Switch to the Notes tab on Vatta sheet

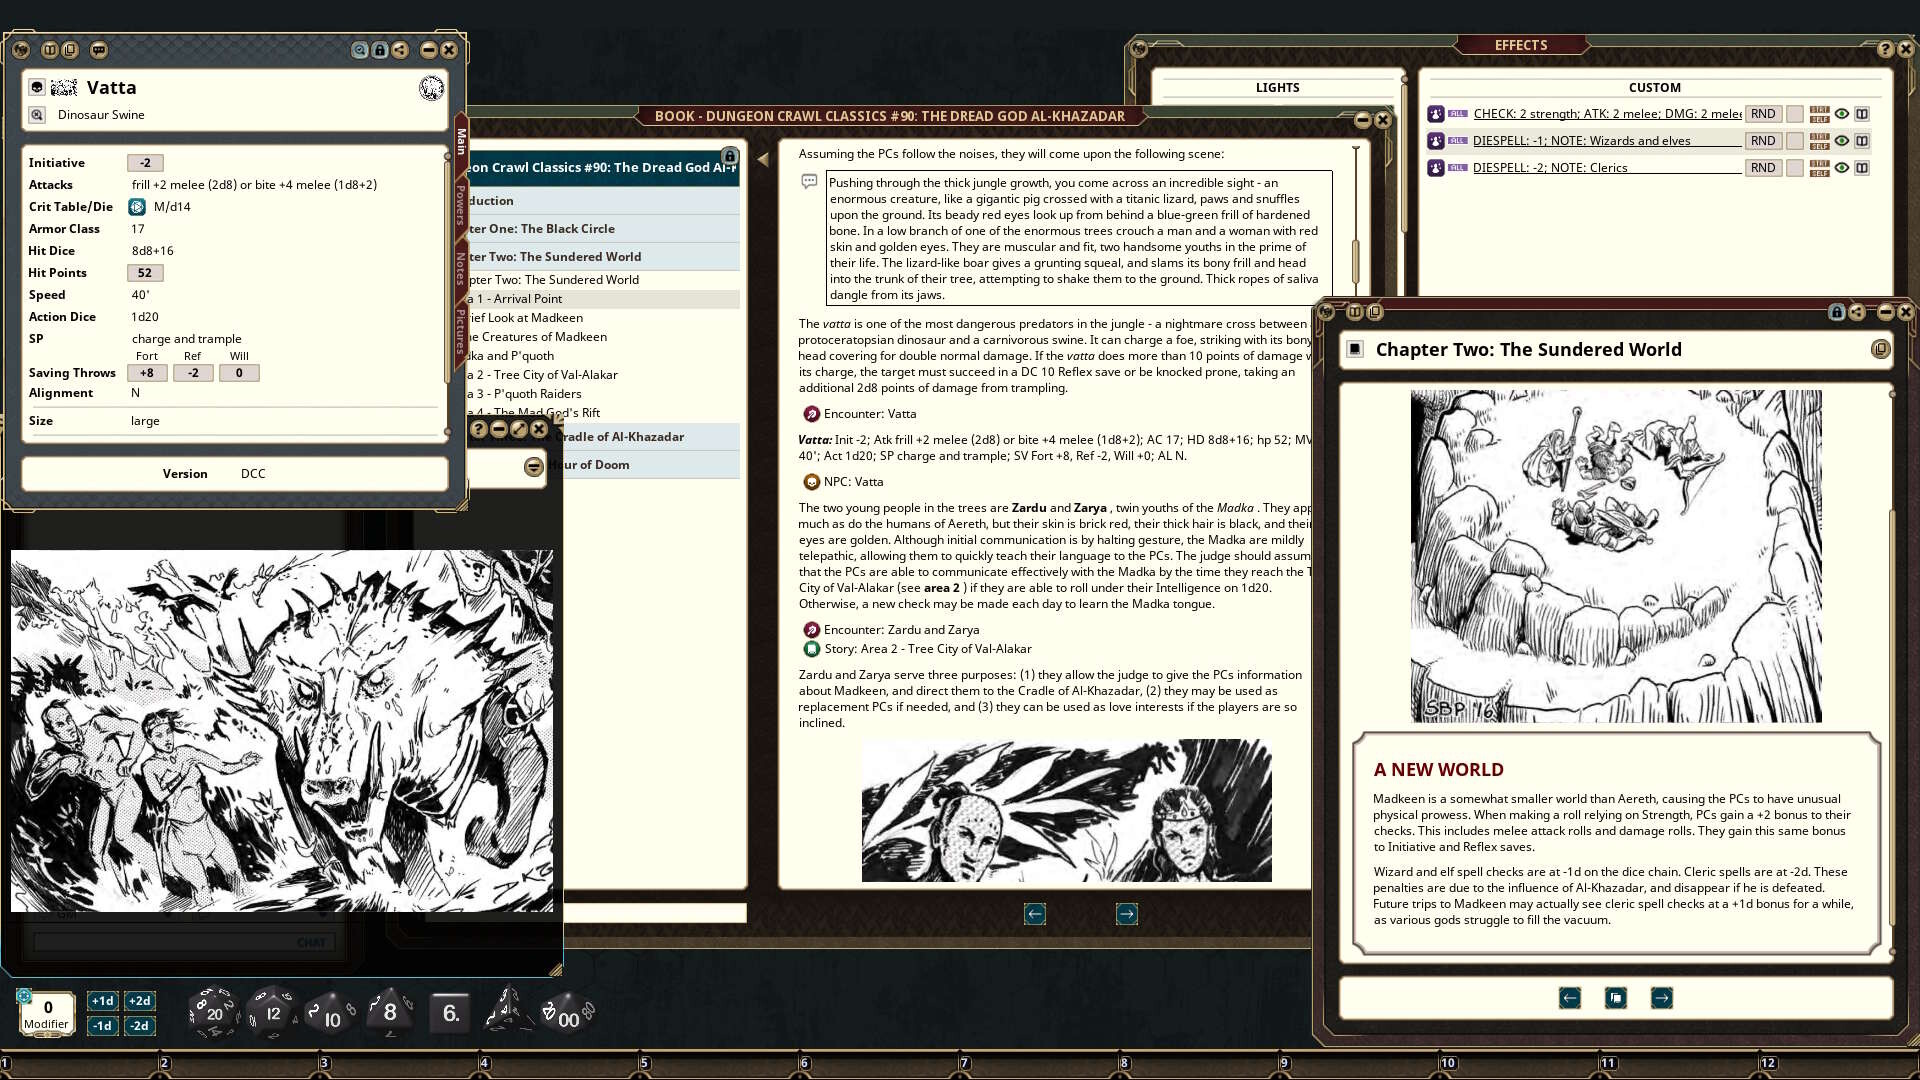(x=461, y=268)
